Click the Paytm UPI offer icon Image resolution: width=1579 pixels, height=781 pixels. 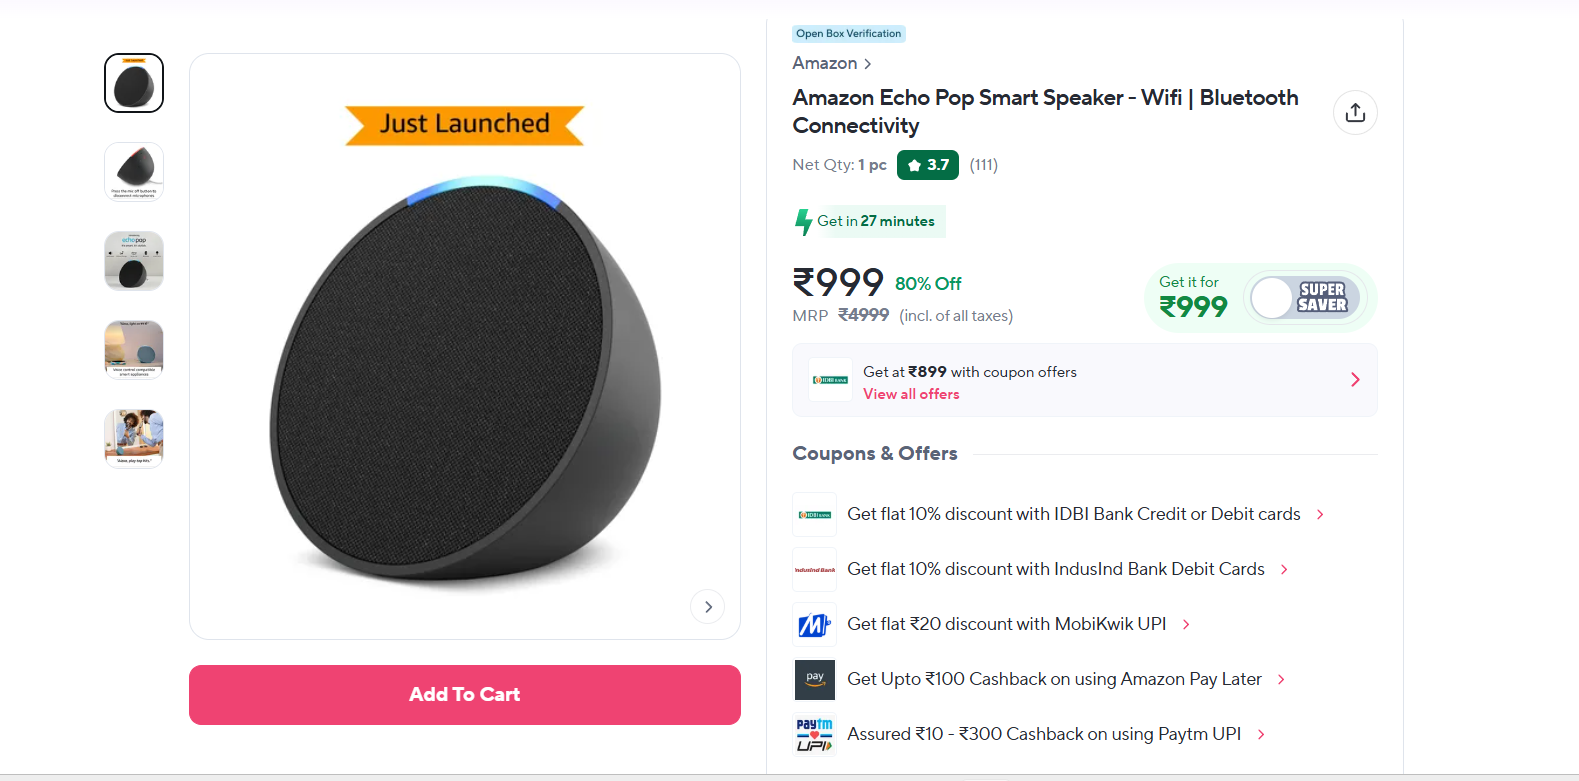[x=814, y=735]
